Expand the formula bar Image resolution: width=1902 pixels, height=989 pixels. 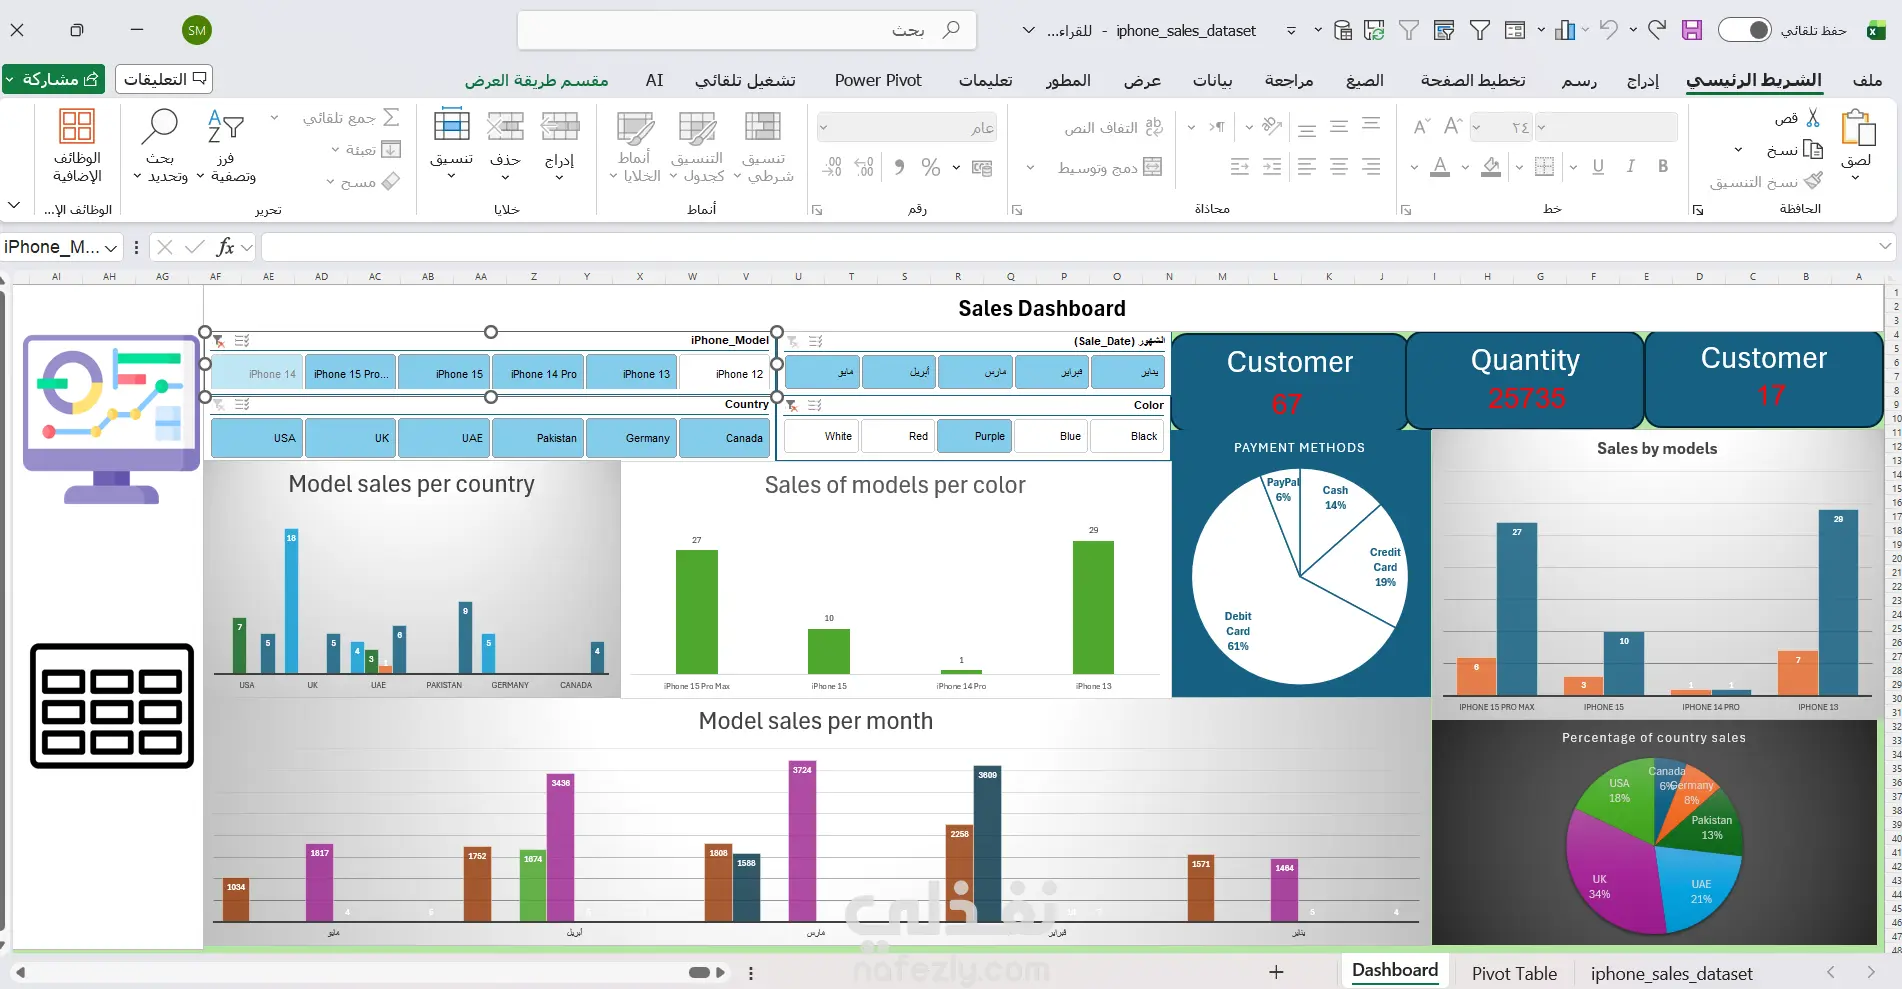tap(1885, 245)
